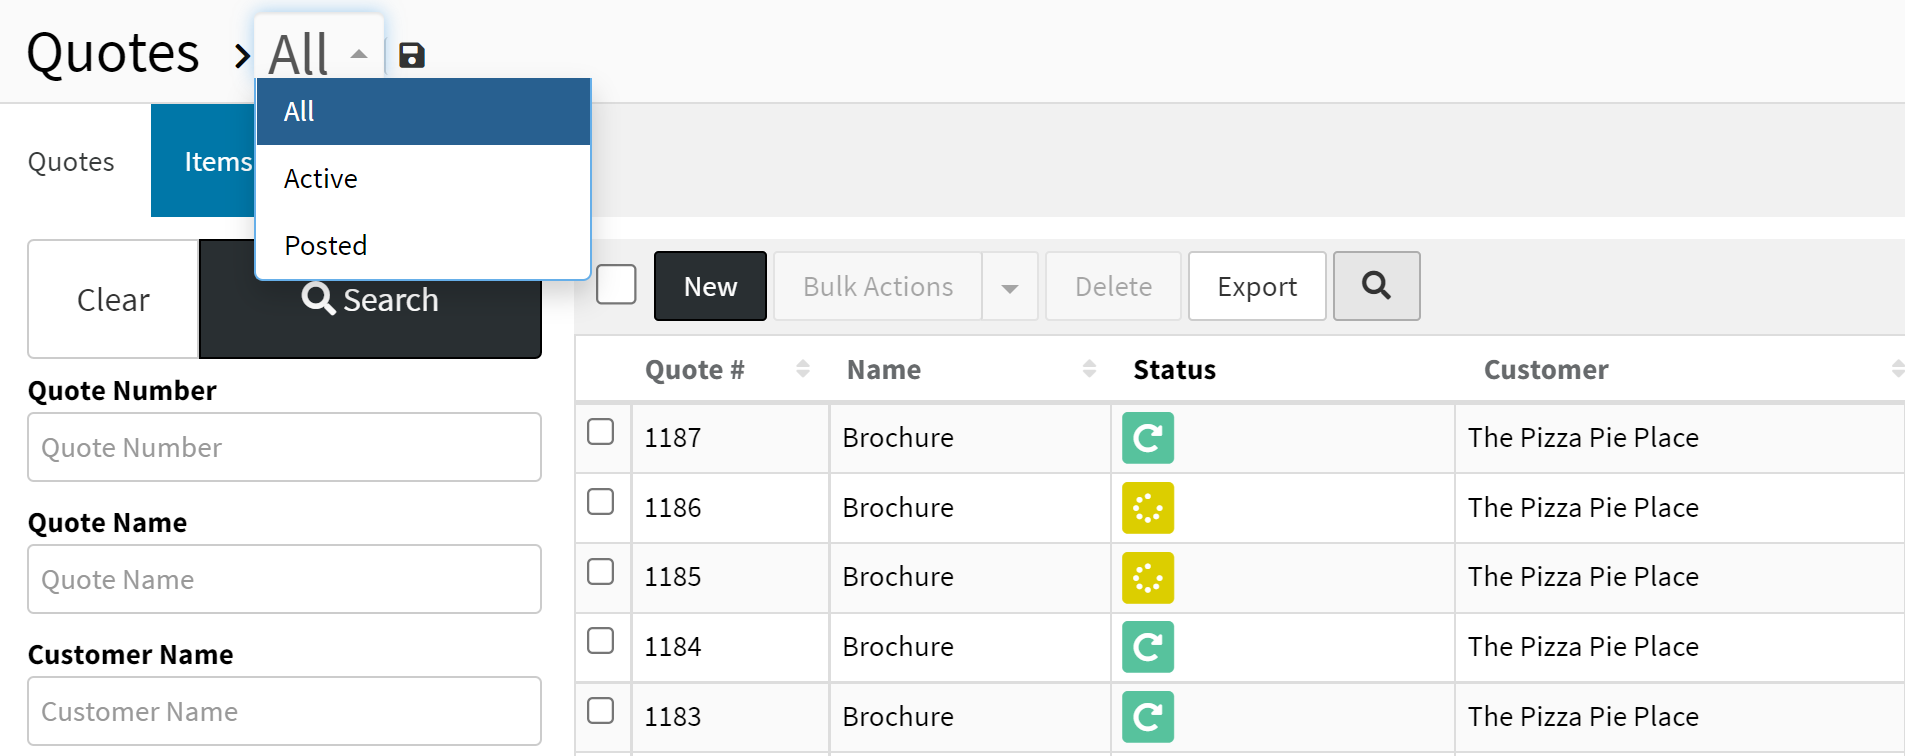The width and height of the screenshot is (1905, 756).
Task: Click the Export button
Action: tap(1257, 287)
